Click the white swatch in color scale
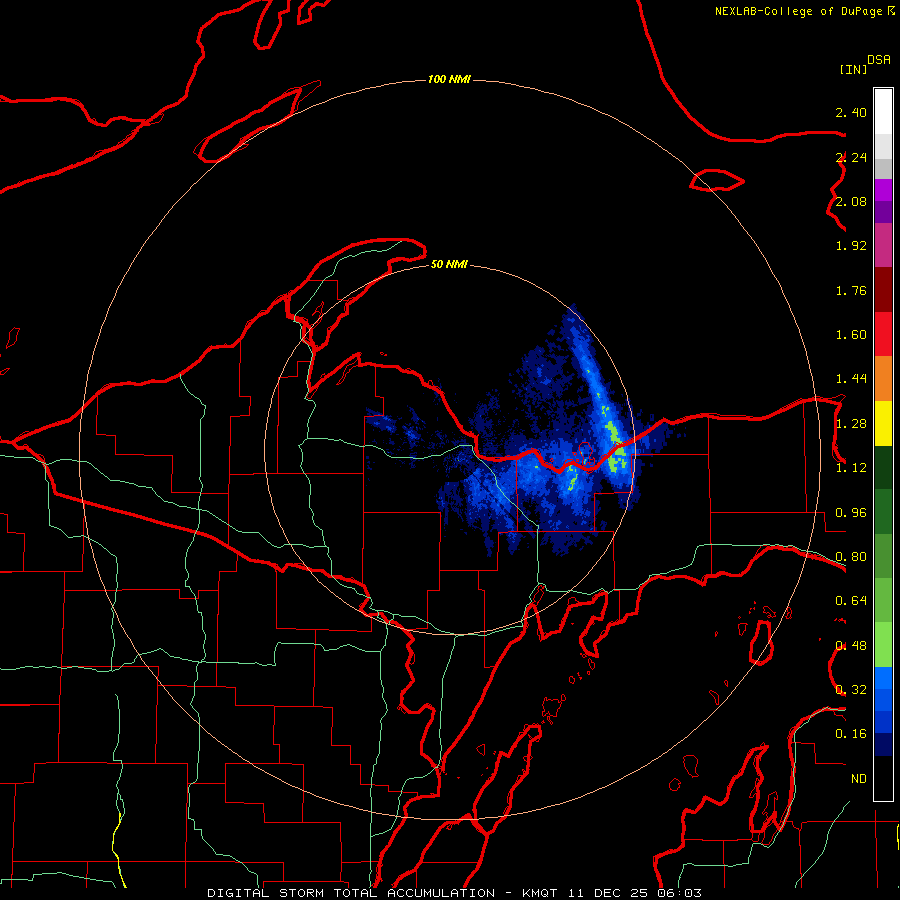The image size is (900, 900). click(x=883, y=112)
